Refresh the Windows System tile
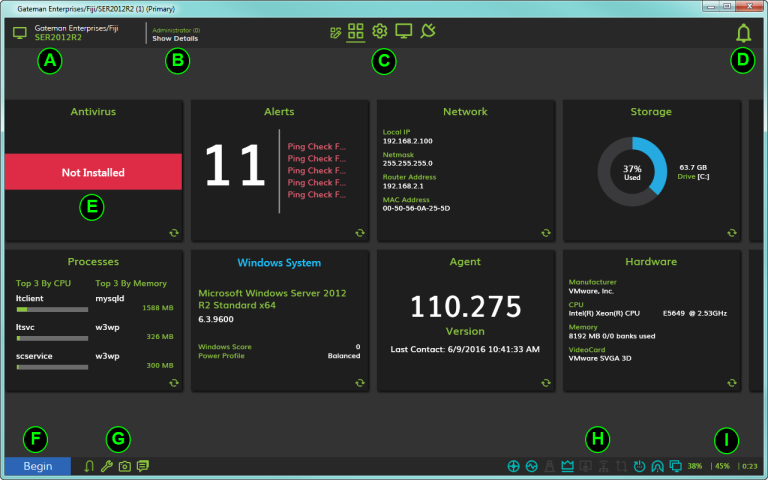 click(360, 383)
